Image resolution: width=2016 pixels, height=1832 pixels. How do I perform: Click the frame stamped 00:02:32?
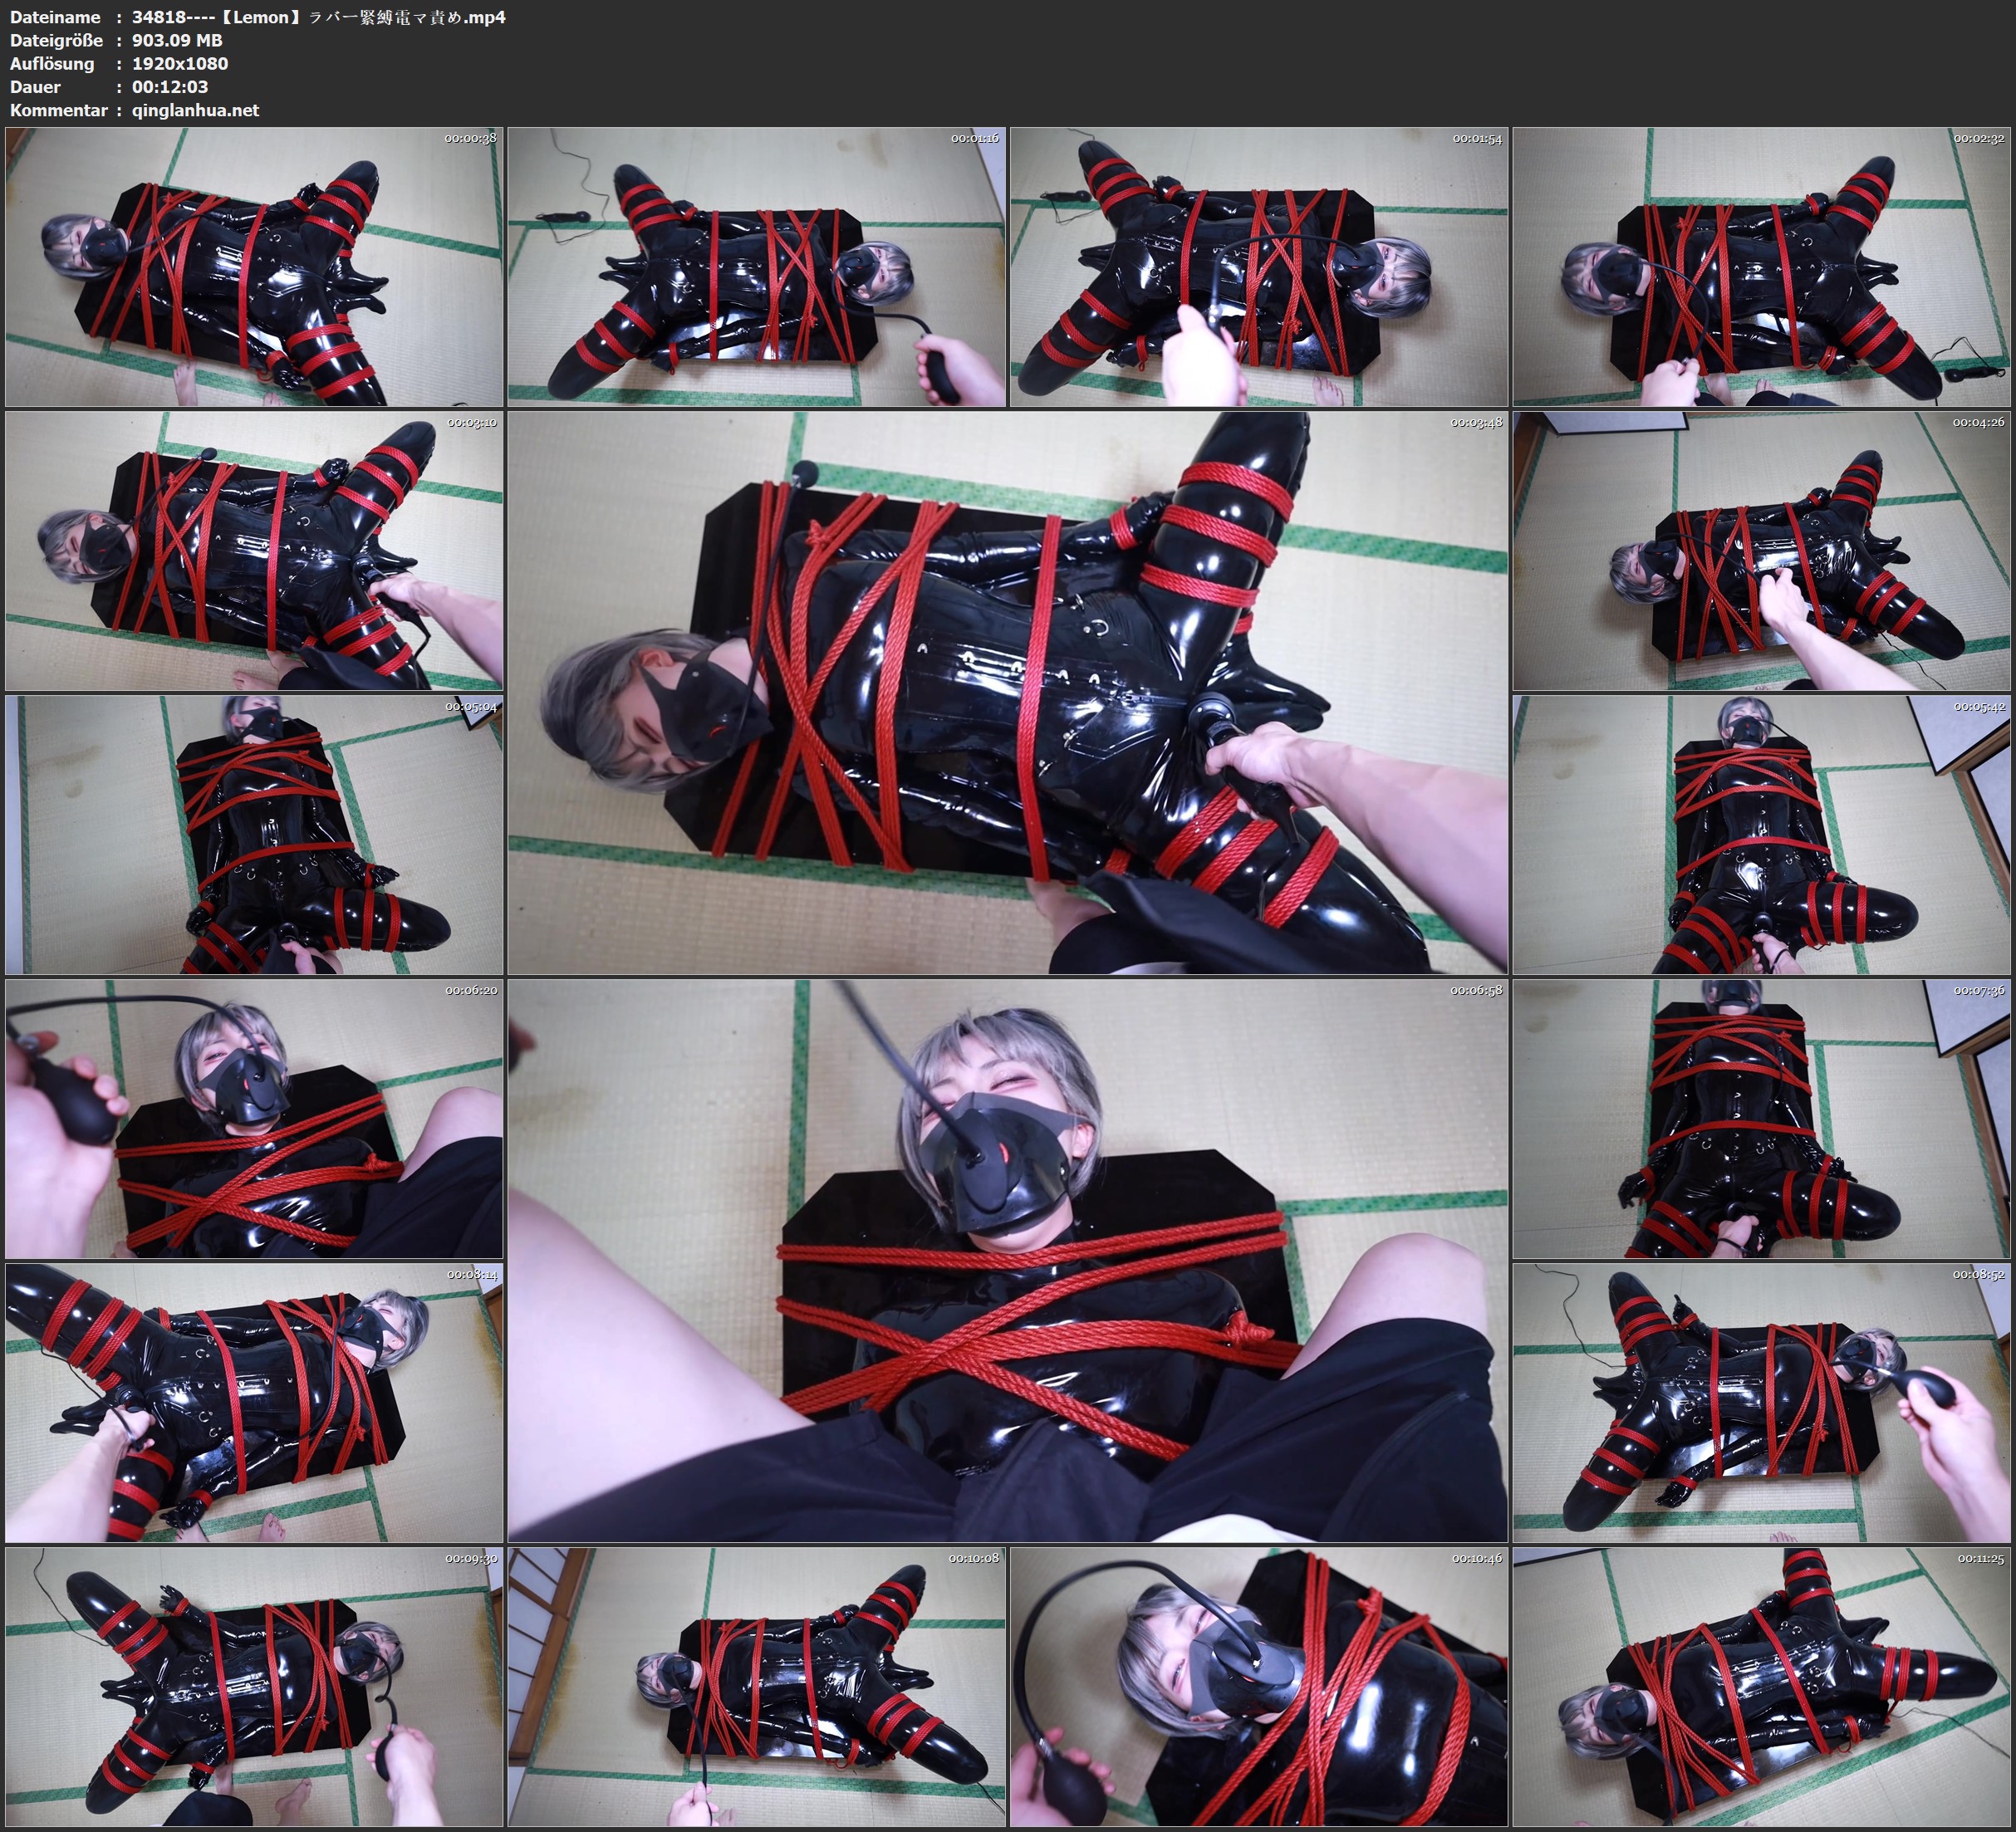(1761, 267)
